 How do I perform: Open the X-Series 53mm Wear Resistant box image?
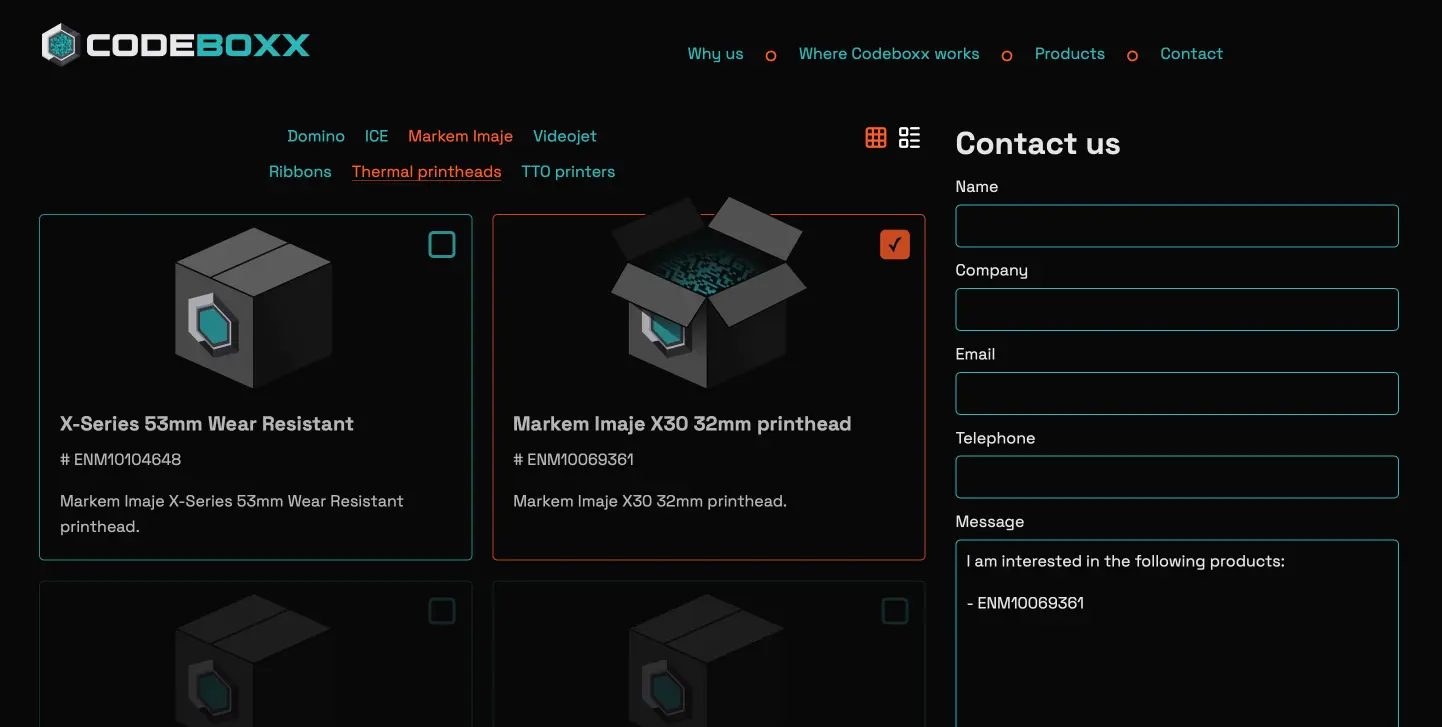point(253,308)
